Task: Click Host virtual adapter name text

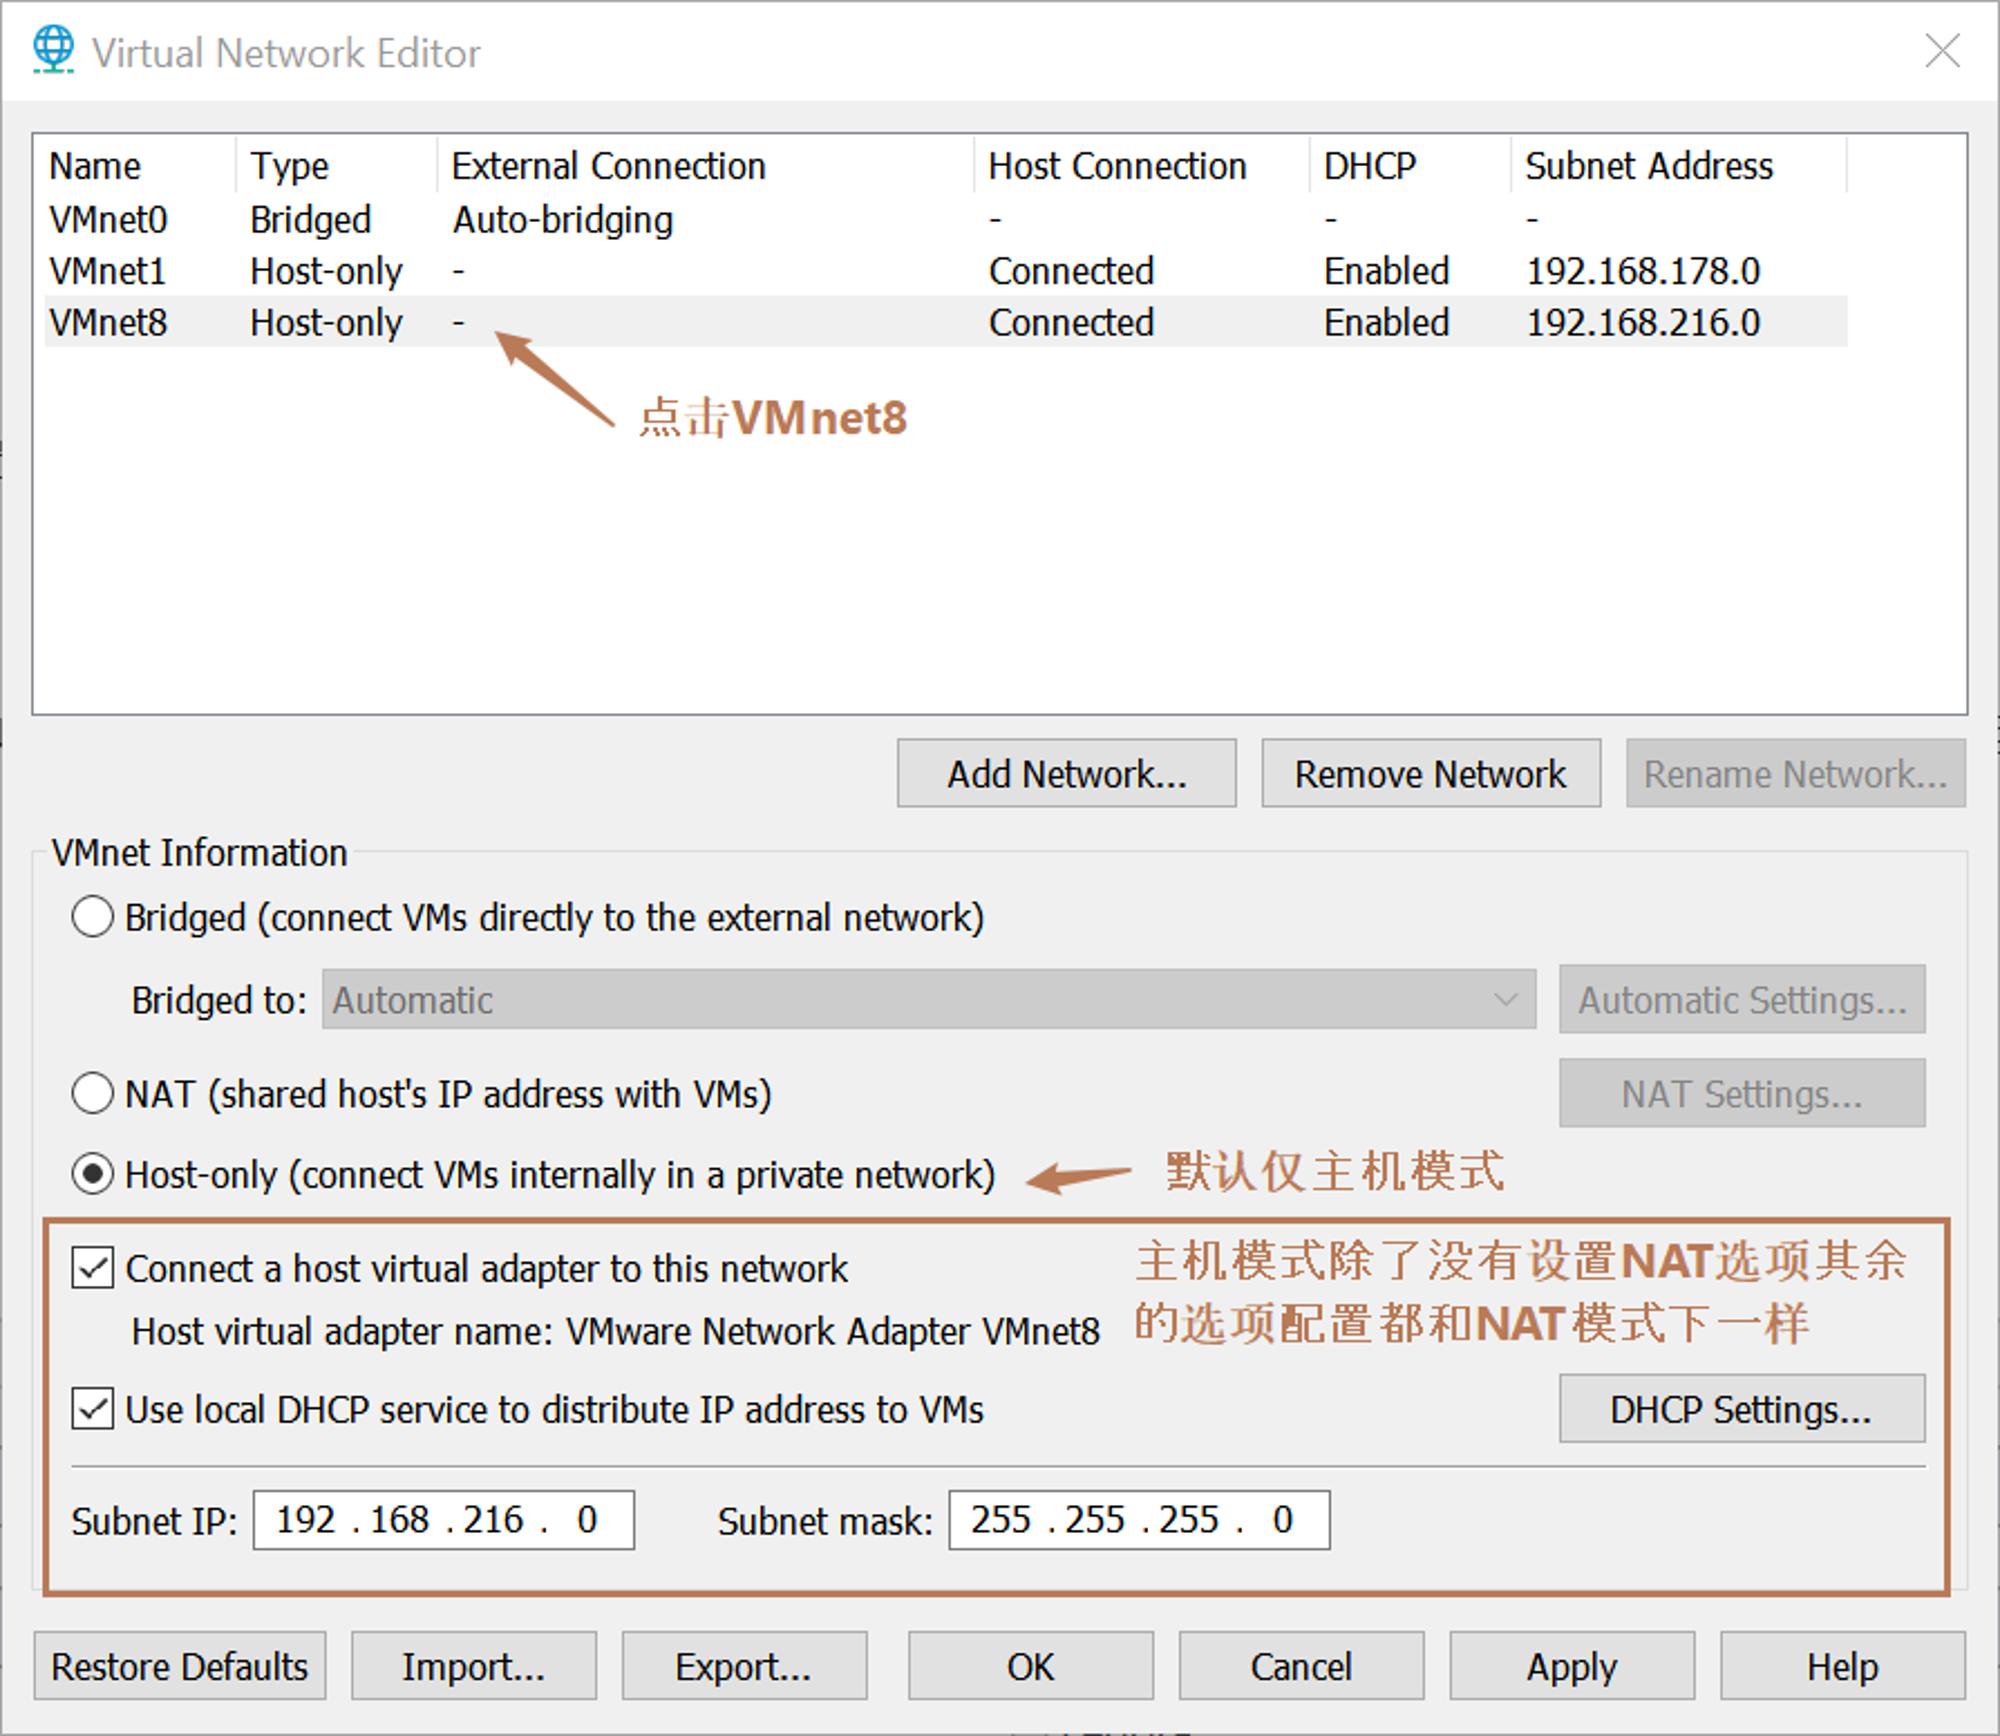Action: [x=616, y=1331]
